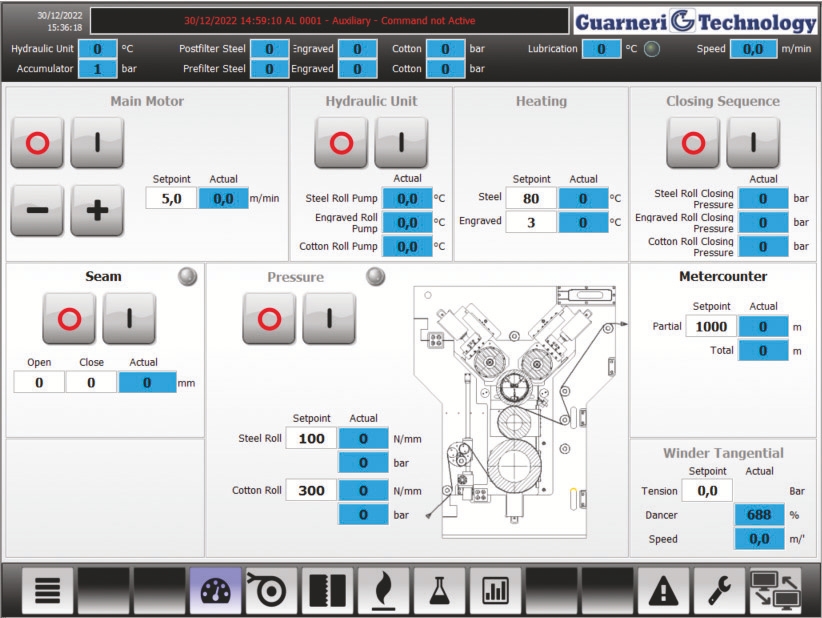Screen dimensions: 822x618
Task: Switch Pressure on with the I button
Action: coord(329,319)
